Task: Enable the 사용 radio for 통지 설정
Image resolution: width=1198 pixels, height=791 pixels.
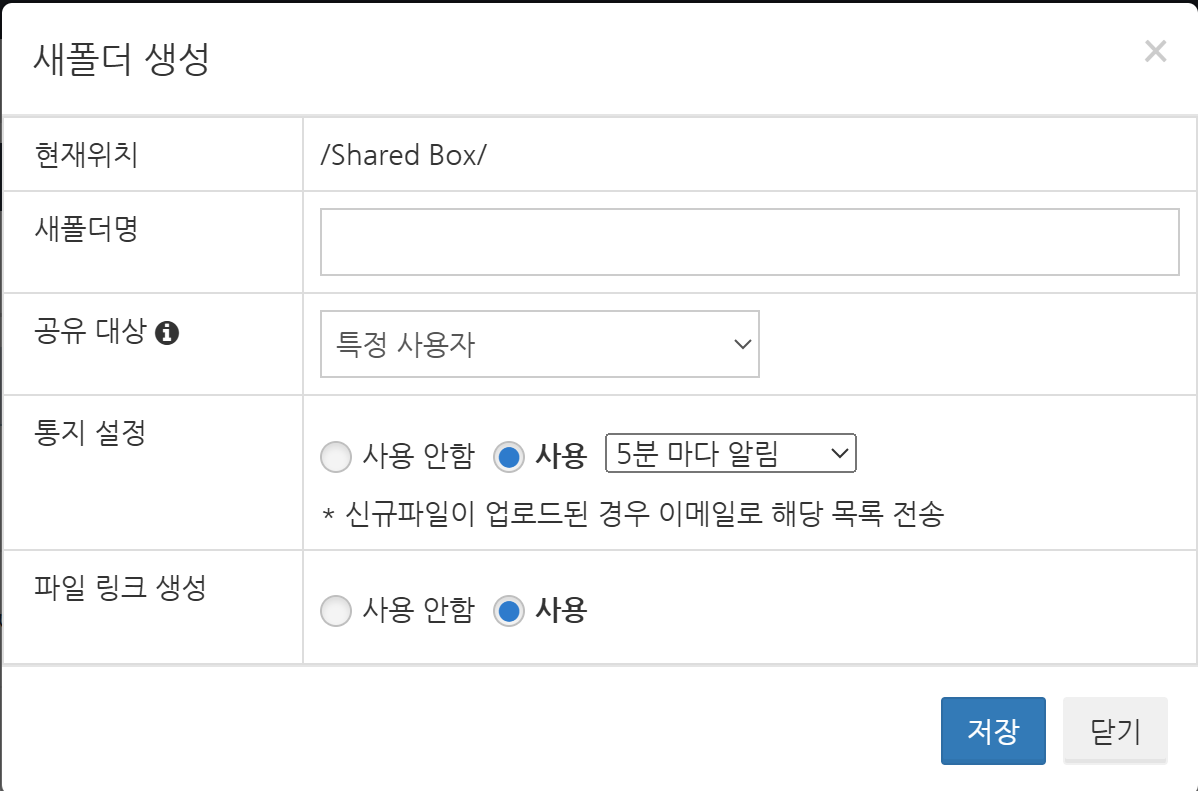Action: point(509,457)
